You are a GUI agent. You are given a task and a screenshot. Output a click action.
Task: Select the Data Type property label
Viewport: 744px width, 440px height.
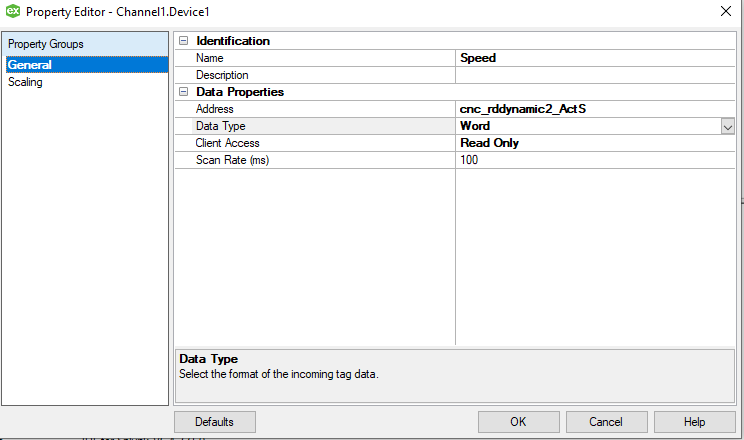[x=221, y=126]
